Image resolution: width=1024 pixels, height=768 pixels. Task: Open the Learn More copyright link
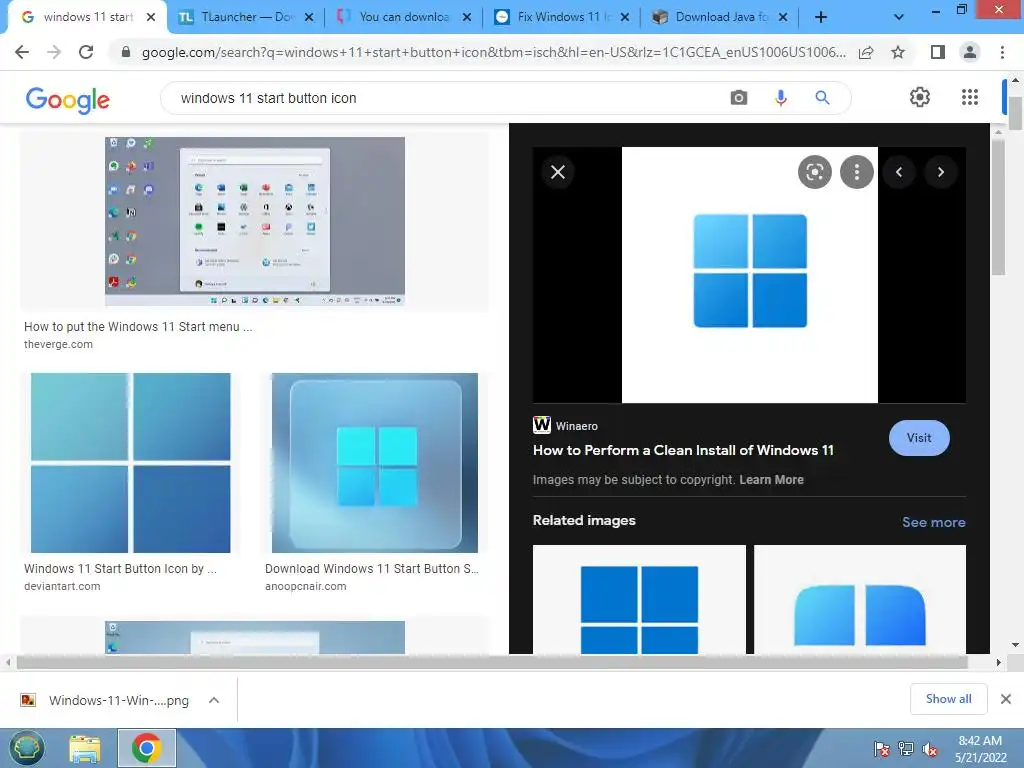click(x=771, y=479)
